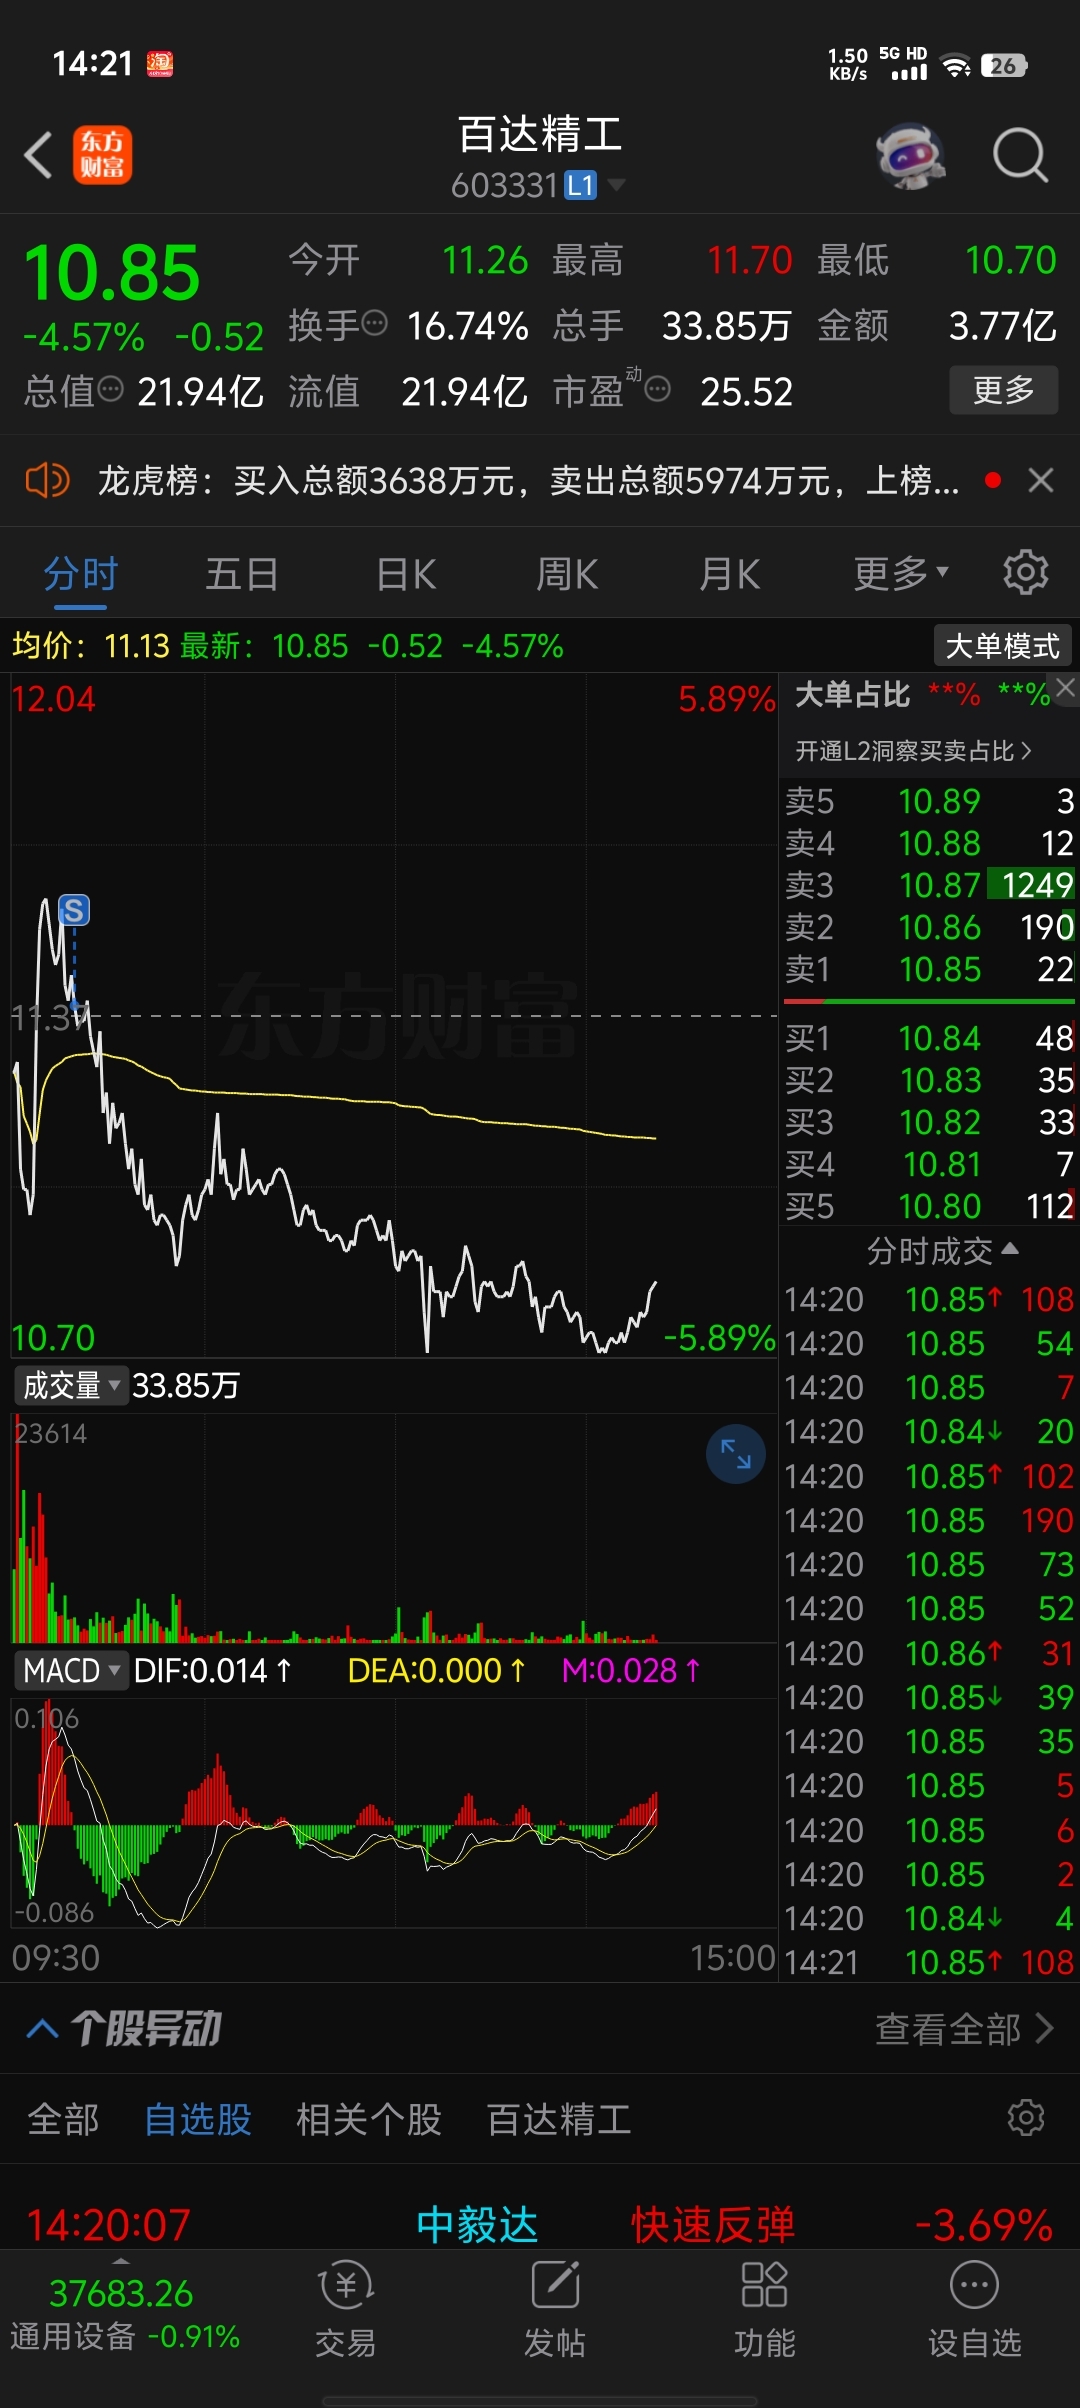The height and width of the screenshot is (2408, 1080).
Task: Open stock code 603331 dropdown arrow
Action: (617, 185)
